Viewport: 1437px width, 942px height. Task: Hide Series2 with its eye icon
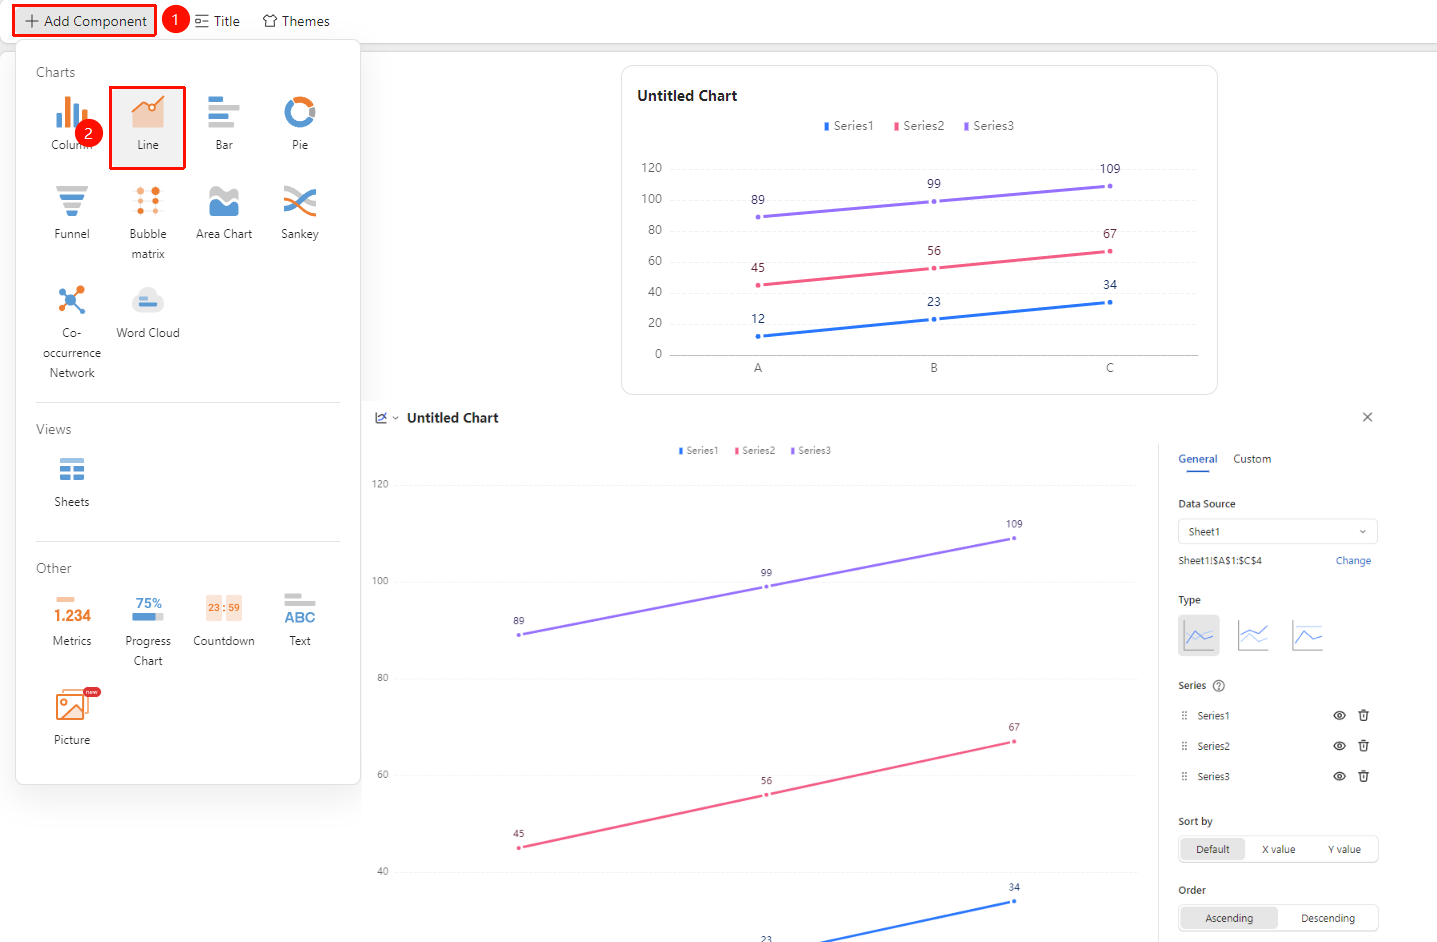click(x=1339, y=746)
